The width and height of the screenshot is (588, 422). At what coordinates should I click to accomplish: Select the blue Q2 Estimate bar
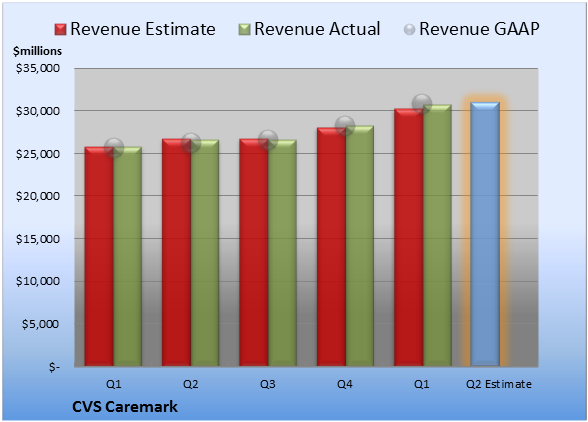485,234
